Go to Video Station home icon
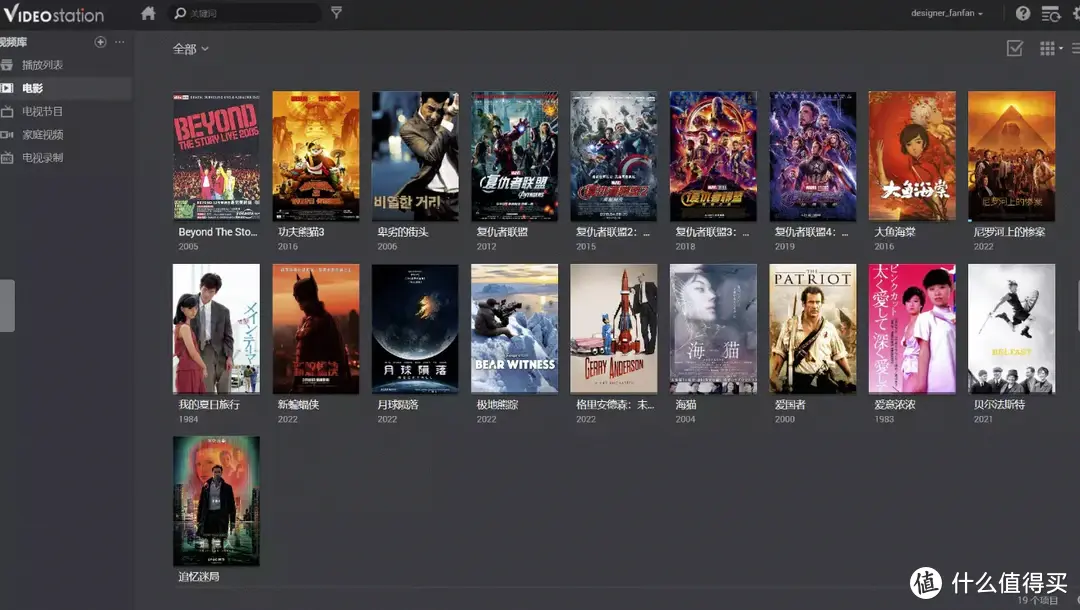Viewport: 1080px width, 610px height. pyautogui.click(x=148, y=13)
